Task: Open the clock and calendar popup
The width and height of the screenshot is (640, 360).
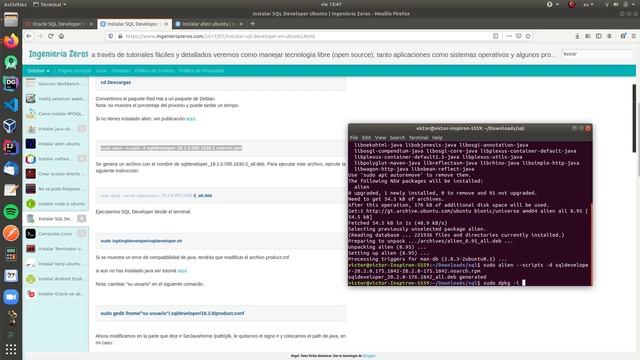Action: pos(331,4)
